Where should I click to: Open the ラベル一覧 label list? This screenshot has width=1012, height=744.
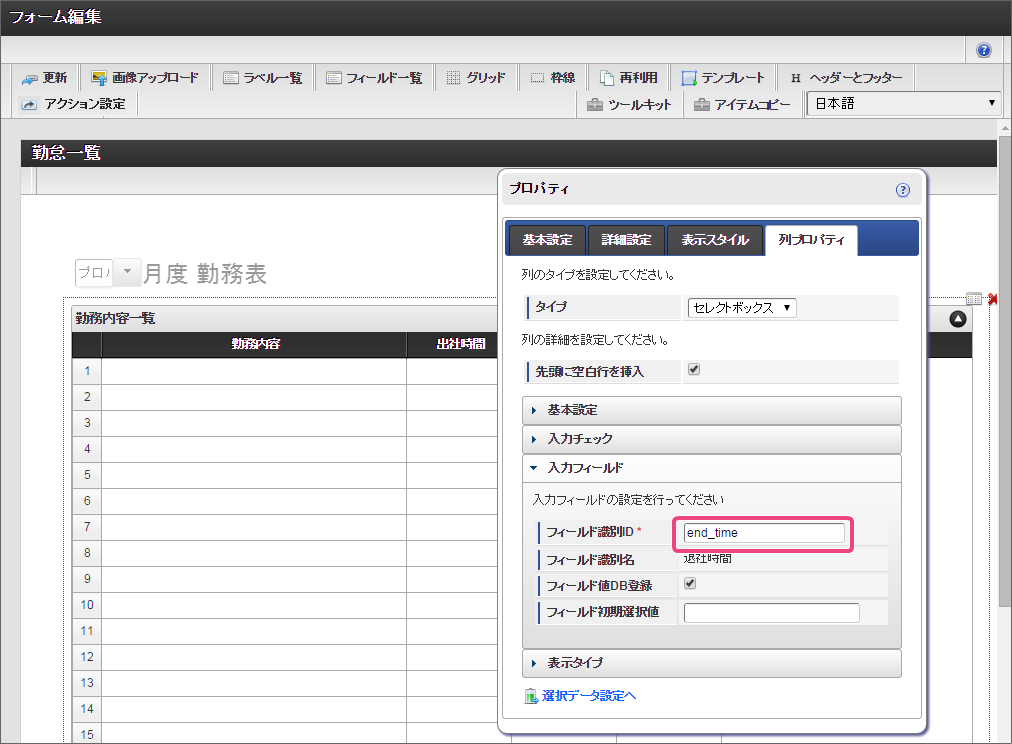click(263, 78)
